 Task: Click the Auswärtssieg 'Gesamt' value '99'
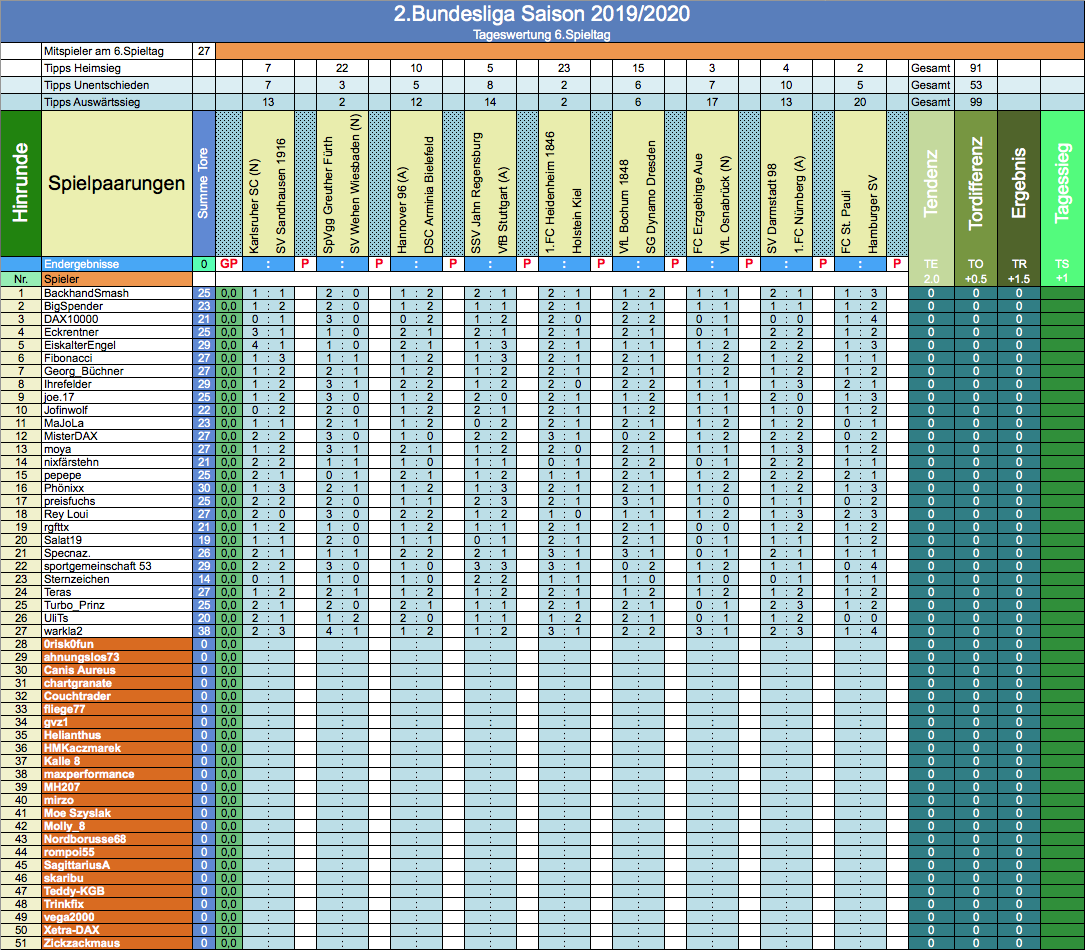976,102
